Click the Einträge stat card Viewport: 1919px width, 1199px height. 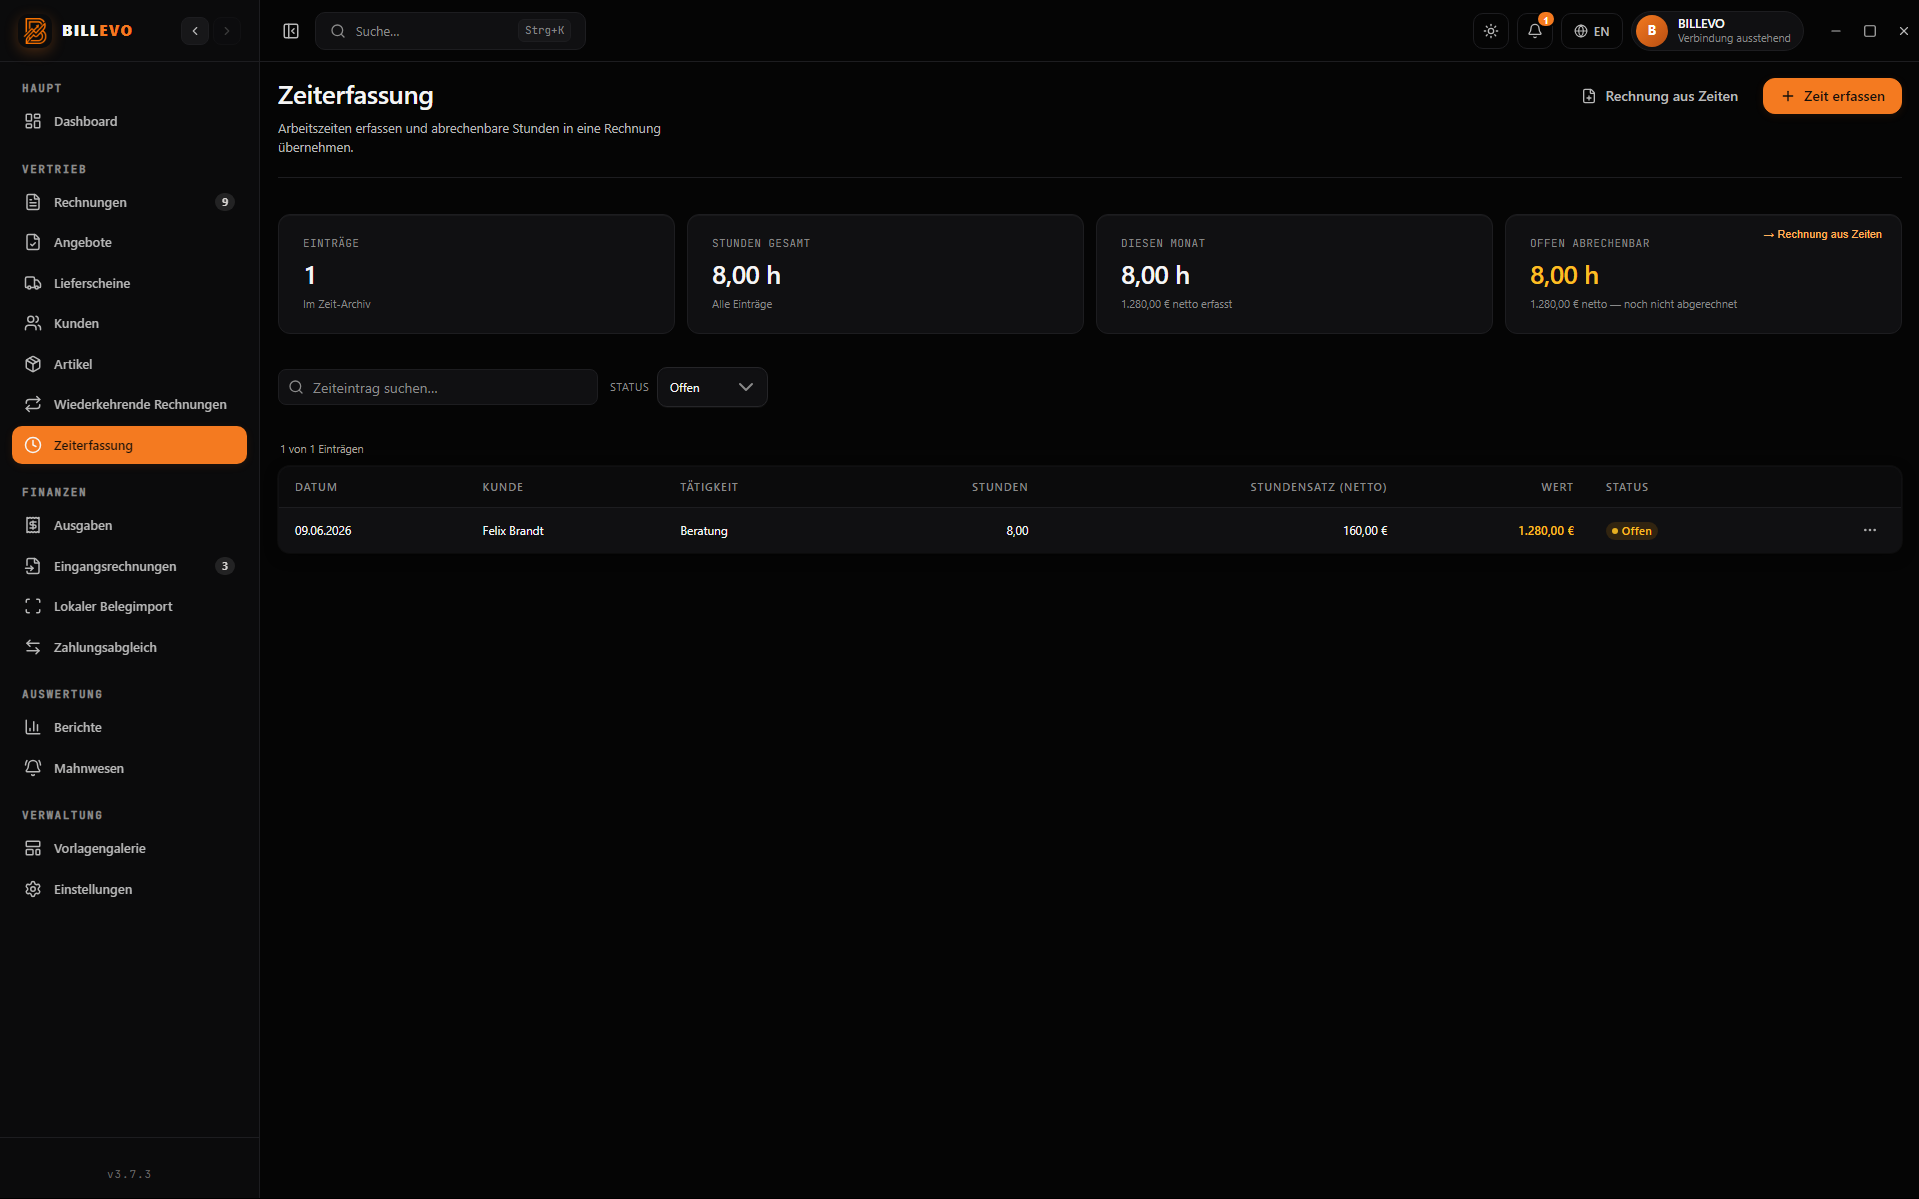pyautogui.click(x=476, y=274)
